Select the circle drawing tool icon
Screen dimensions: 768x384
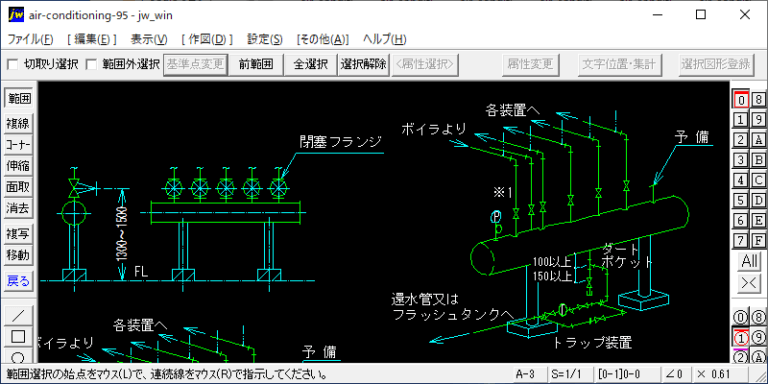(18, 356)
